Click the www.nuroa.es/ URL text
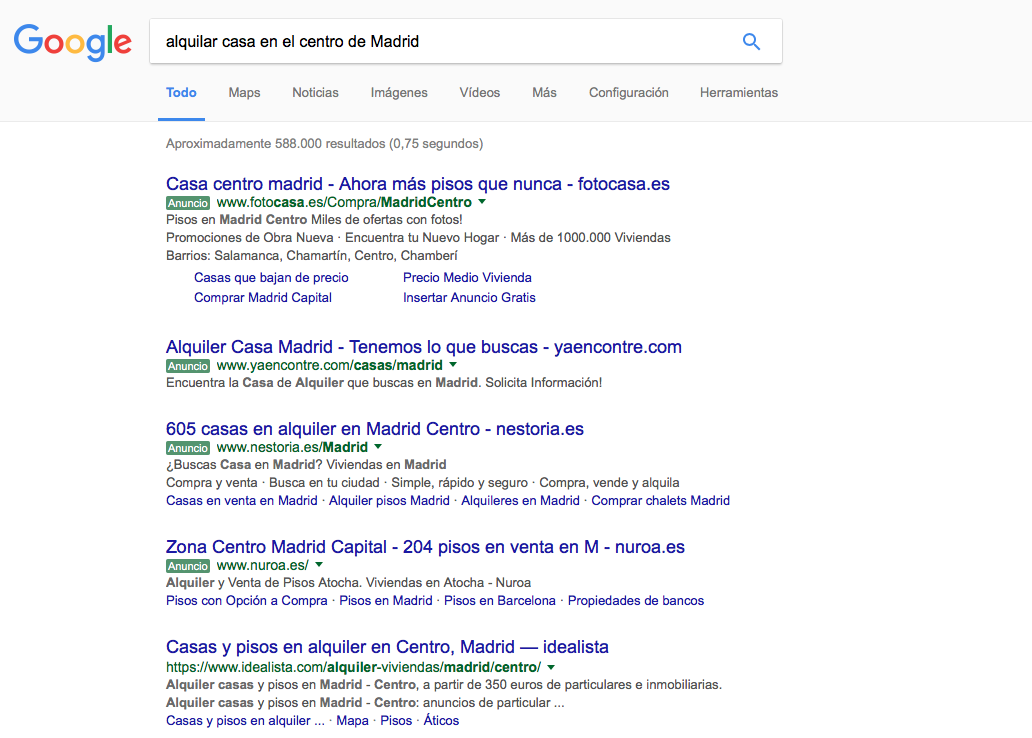 click(263, 565)
